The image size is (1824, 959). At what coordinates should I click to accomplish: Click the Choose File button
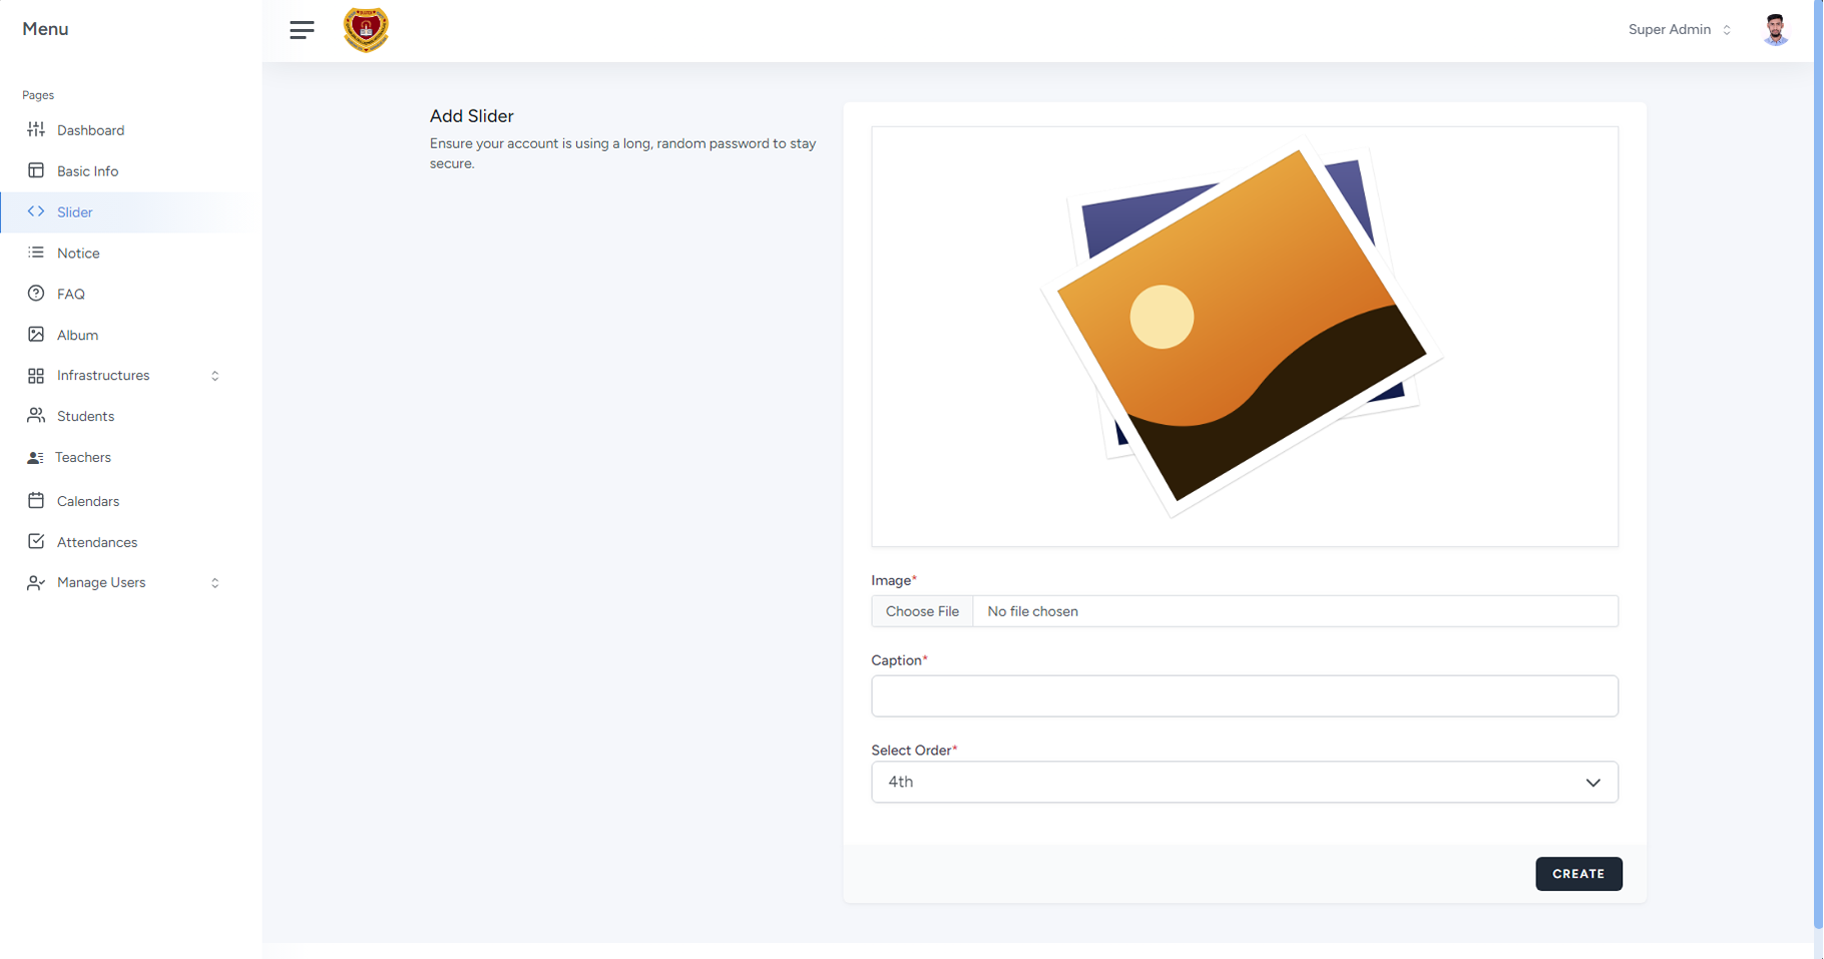pos(921,611)
